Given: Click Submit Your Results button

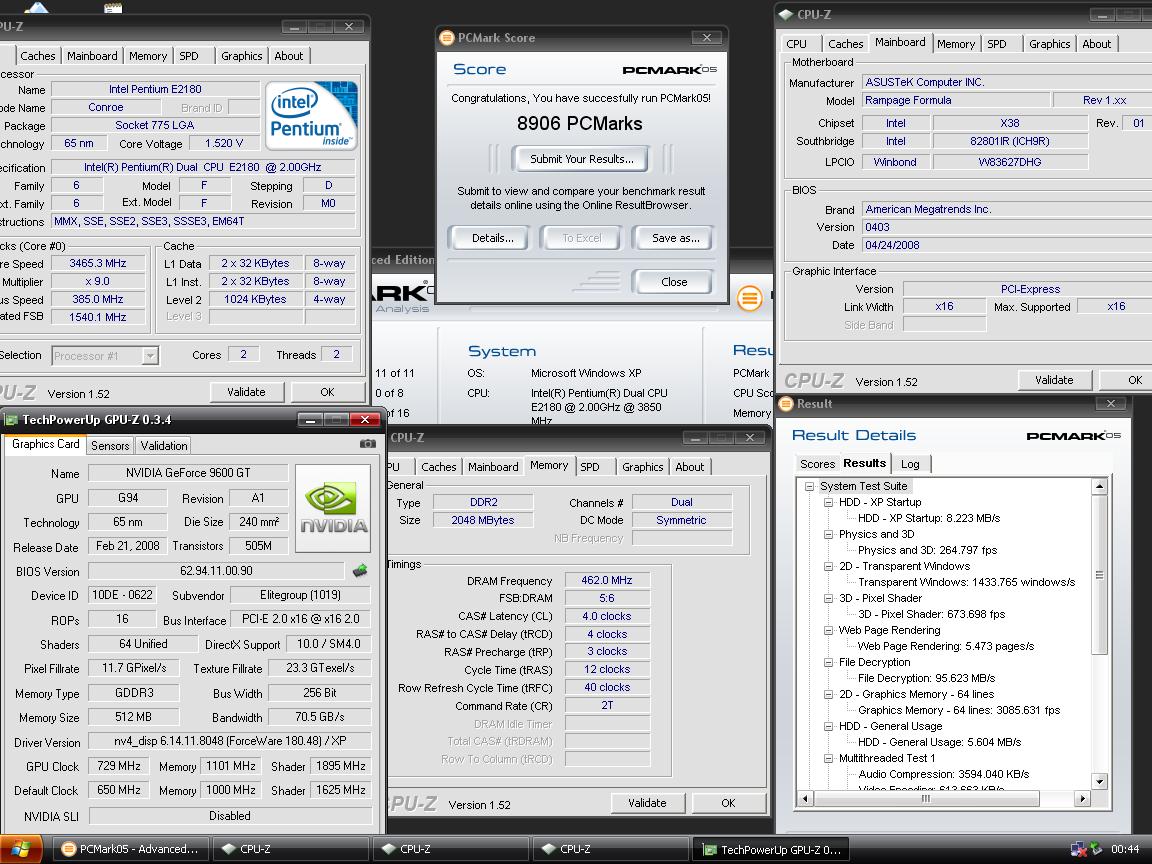Looking at the screenshot, I should coord(582,159).
